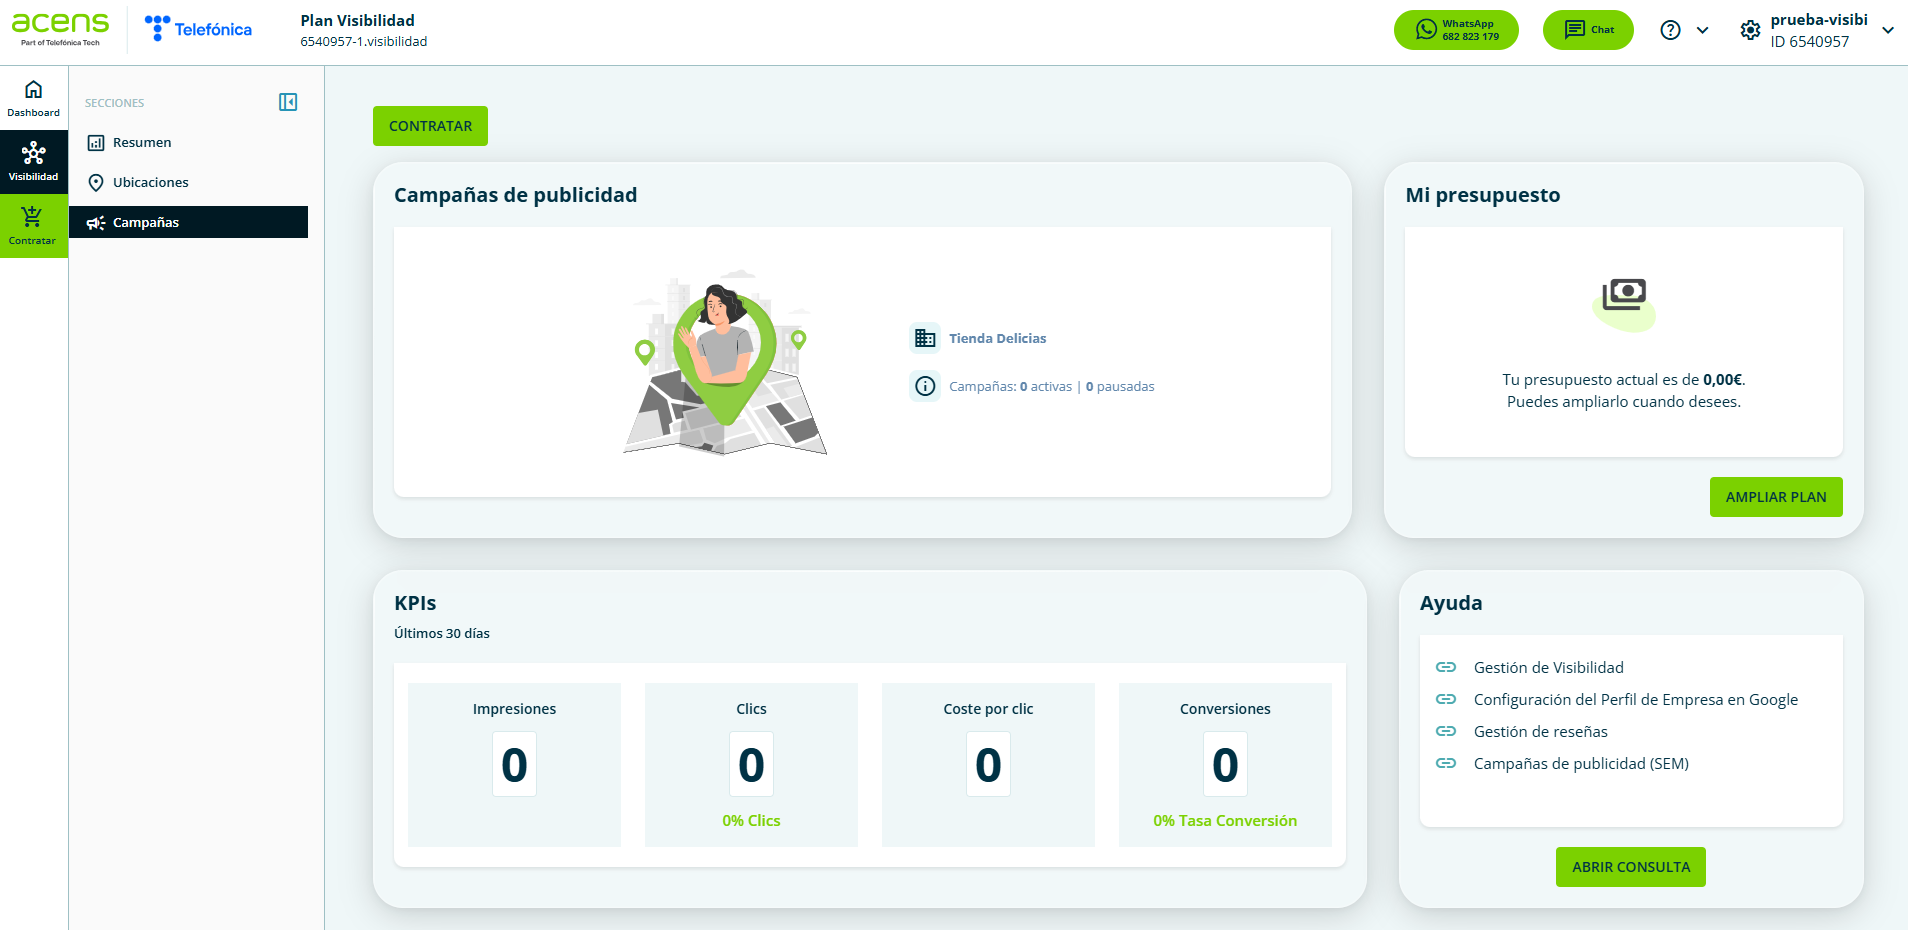Expand the prueba-visibi account dropdown
The width and height of the screenshot is (1908, 930).
(x=1887, y=30)
